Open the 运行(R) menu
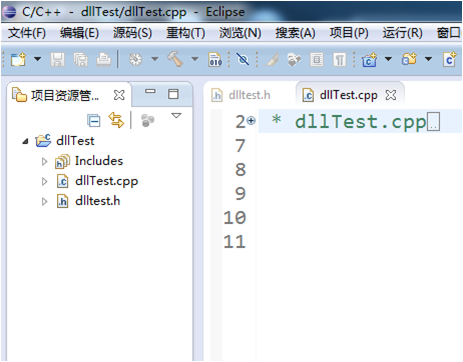 point(402,33)
